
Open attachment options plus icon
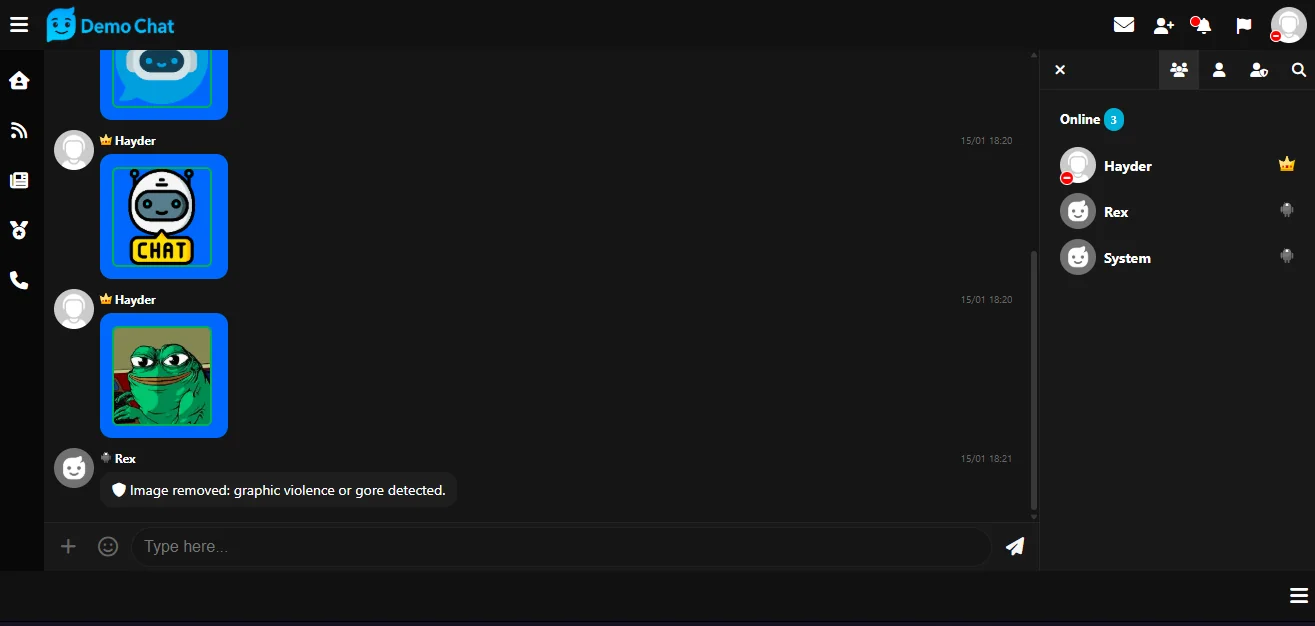click(68, 546)
